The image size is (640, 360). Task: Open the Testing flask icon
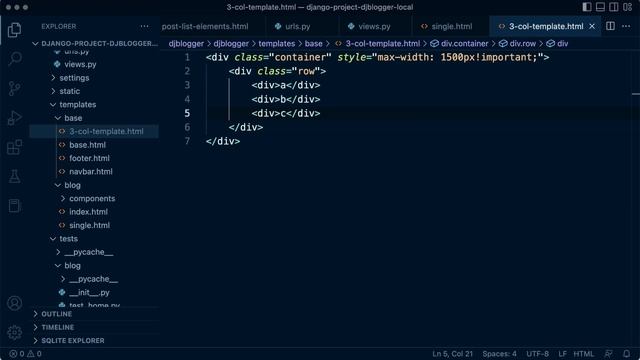click(14, 176)
